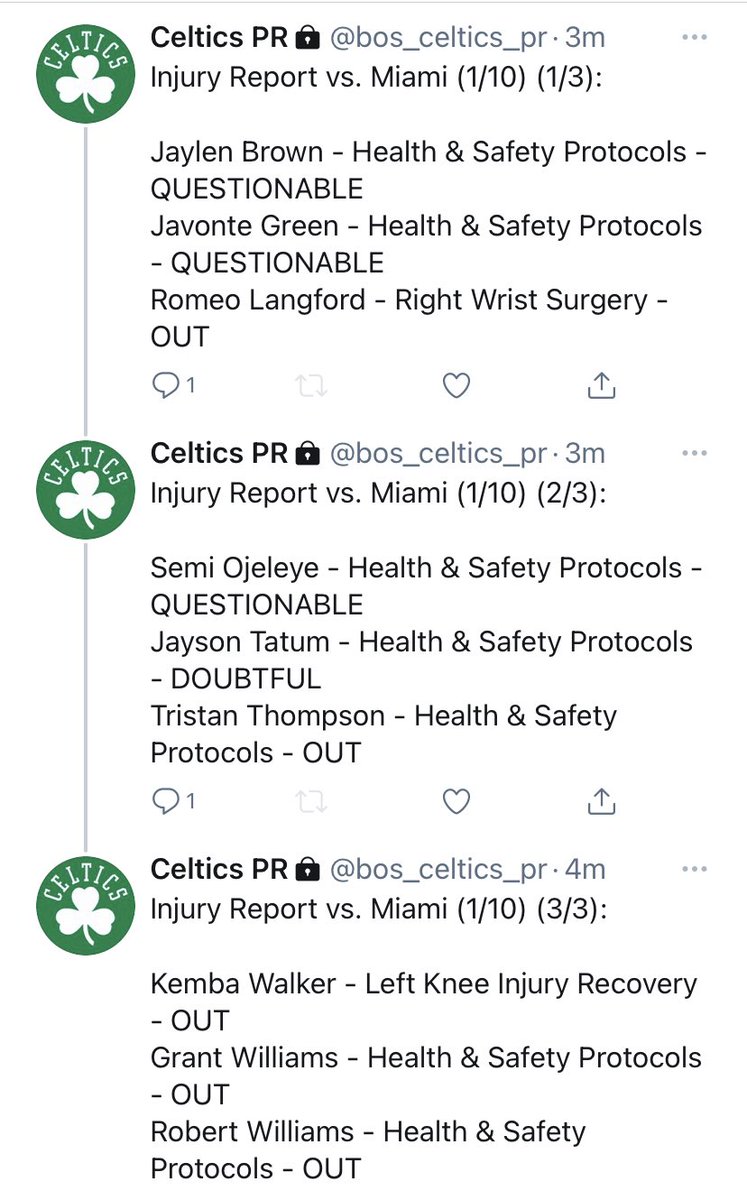Open the Celtics PR name on the second tweet
Image resolution: width=747 pixels, height=1200 pixels.
tap(219, 452)
